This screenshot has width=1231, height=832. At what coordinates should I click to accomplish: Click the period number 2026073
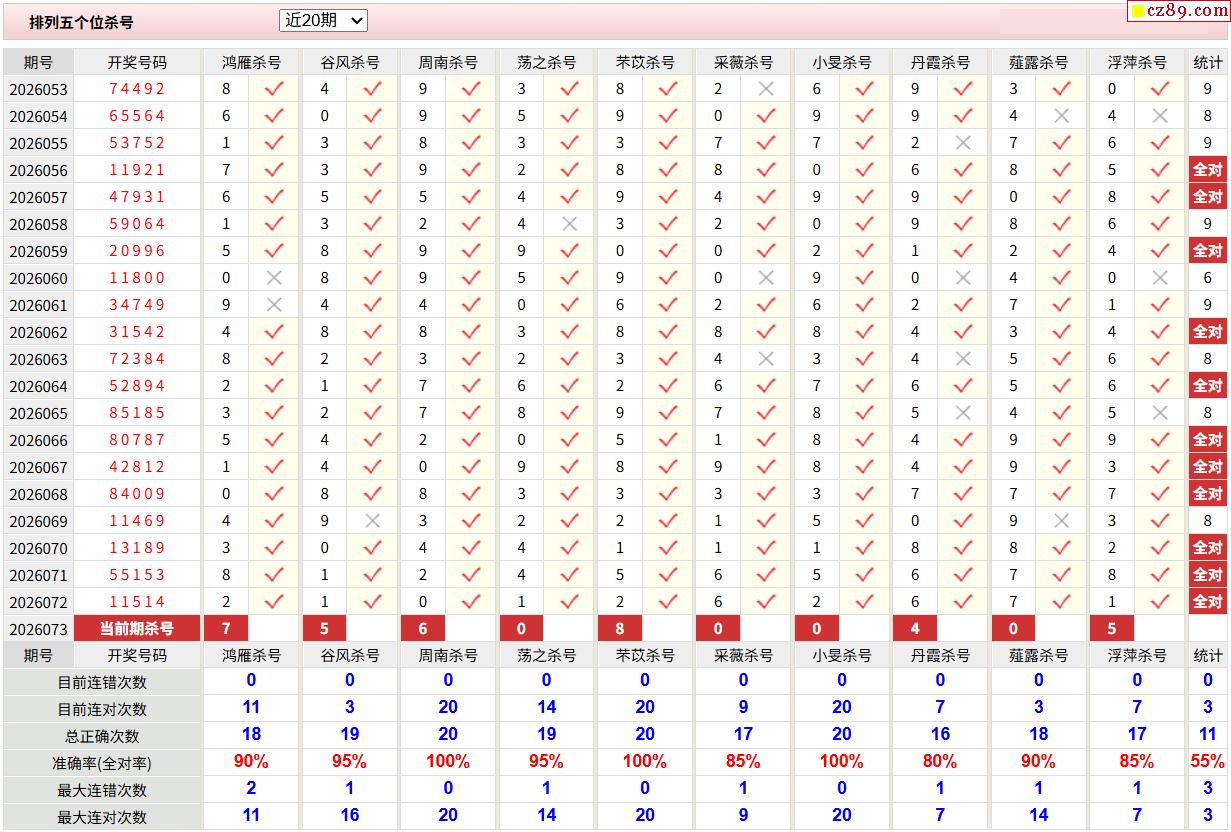[x=38, y=629]
